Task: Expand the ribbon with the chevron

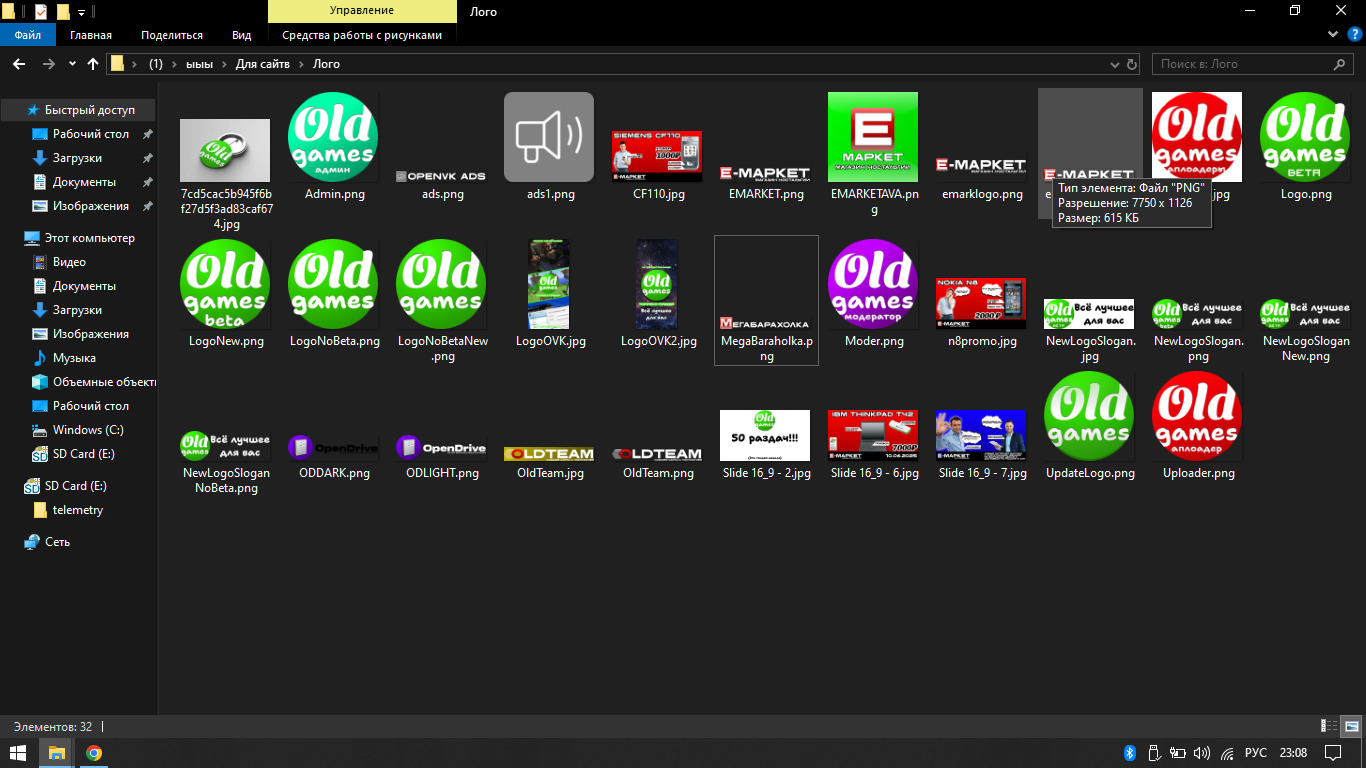Action: tap(1332, 35)
